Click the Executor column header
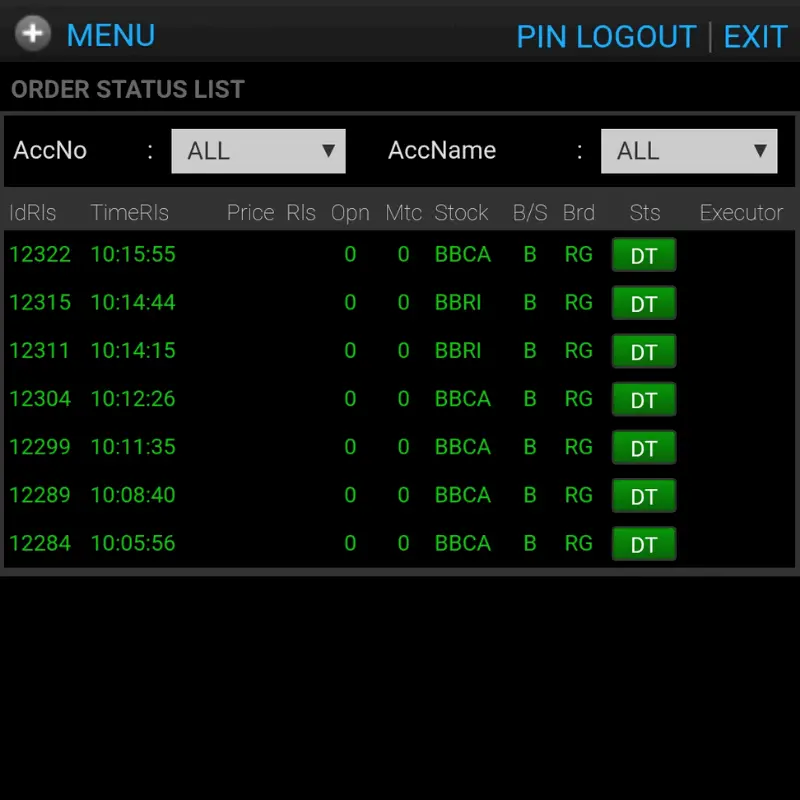This screenshot has width=800, height=800. click(x=741, y=212)
